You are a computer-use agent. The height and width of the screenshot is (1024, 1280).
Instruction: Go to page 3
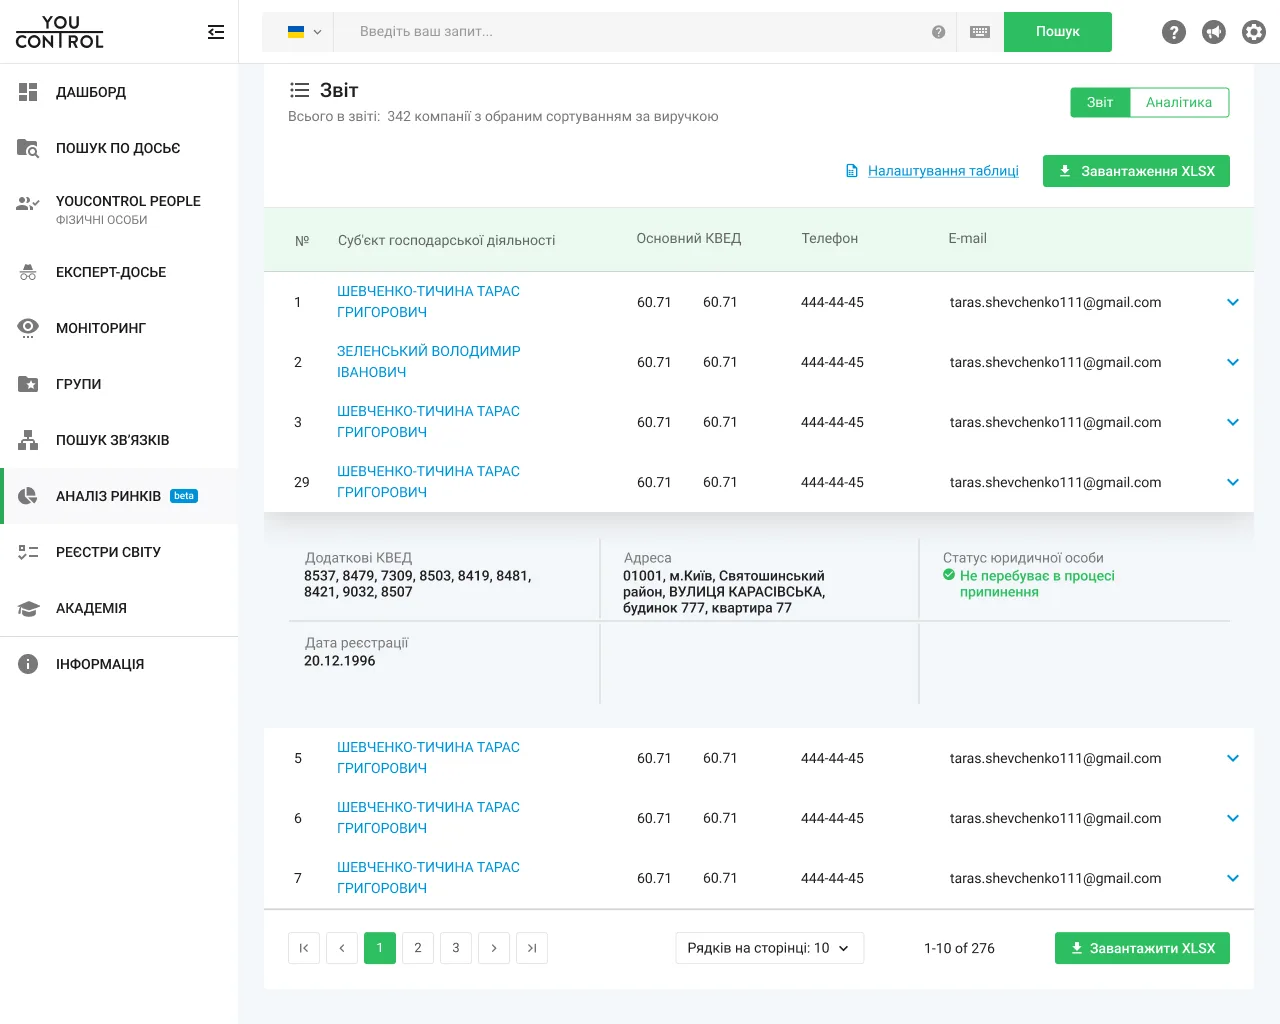pos(456,948)
